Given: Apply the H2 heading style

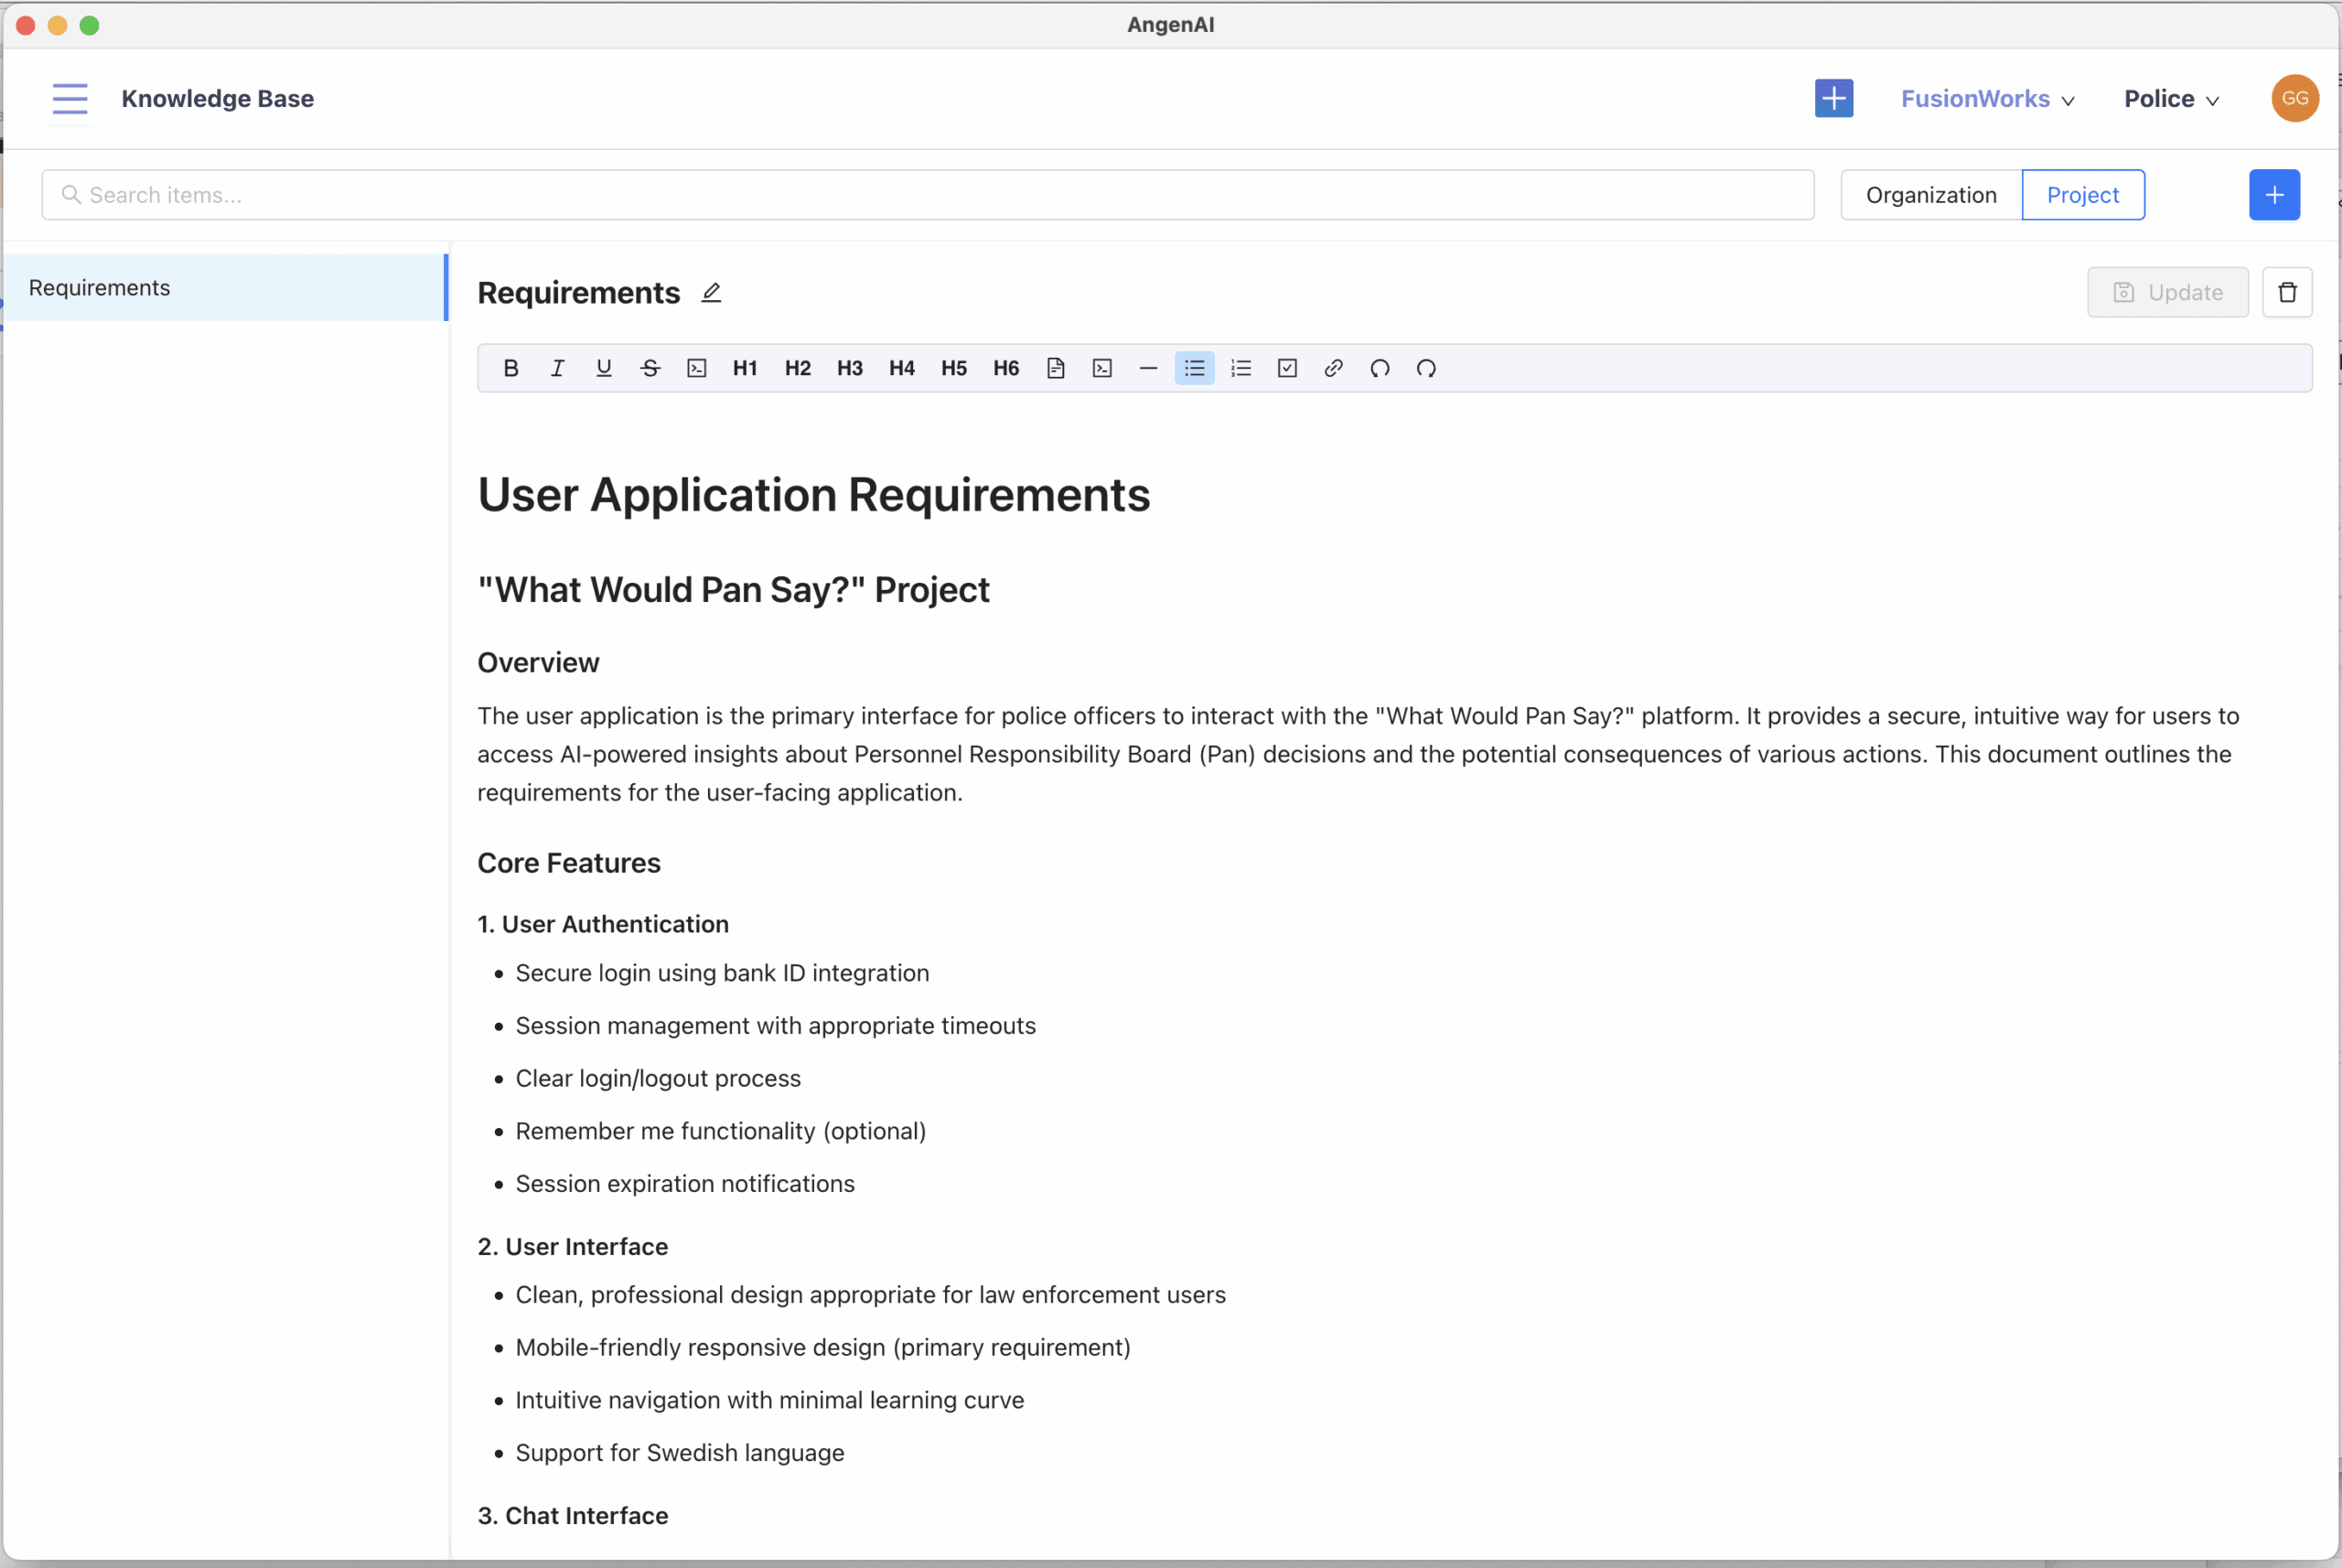Looking at the screenshot, I should pos(797,368).
